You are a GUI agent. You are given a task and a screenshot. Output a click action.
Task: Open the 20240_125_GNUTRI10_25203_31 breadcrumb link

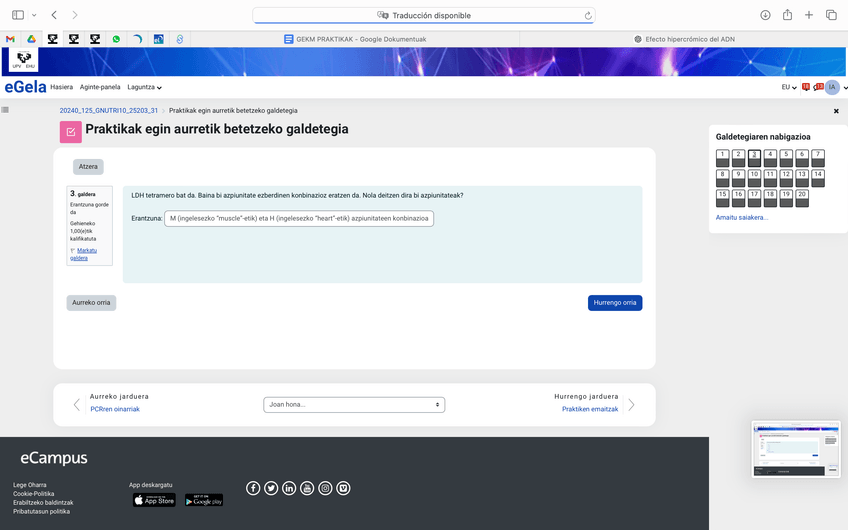(109, 110)
